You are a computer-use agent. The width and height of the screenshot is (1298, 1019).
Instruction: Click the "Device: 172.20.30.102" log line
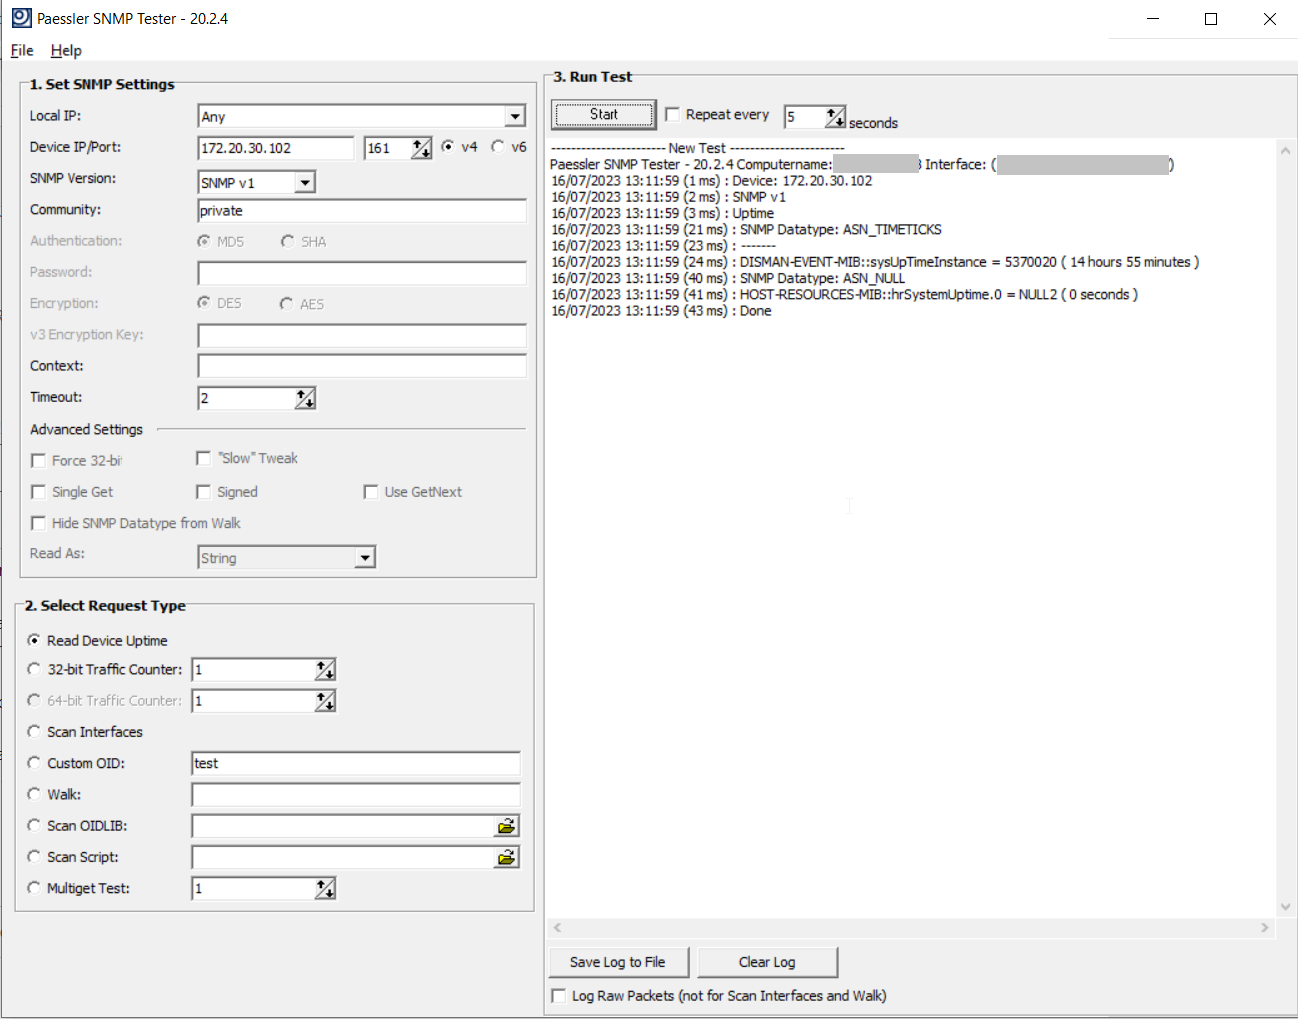711,181
